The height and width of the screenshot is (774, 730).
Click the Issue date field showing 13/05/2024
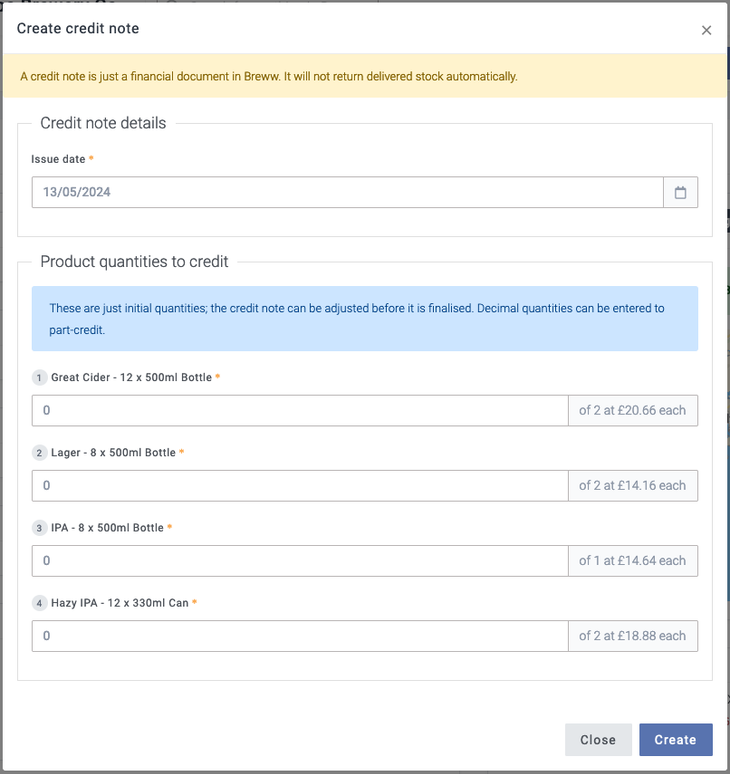coord(347,192)
